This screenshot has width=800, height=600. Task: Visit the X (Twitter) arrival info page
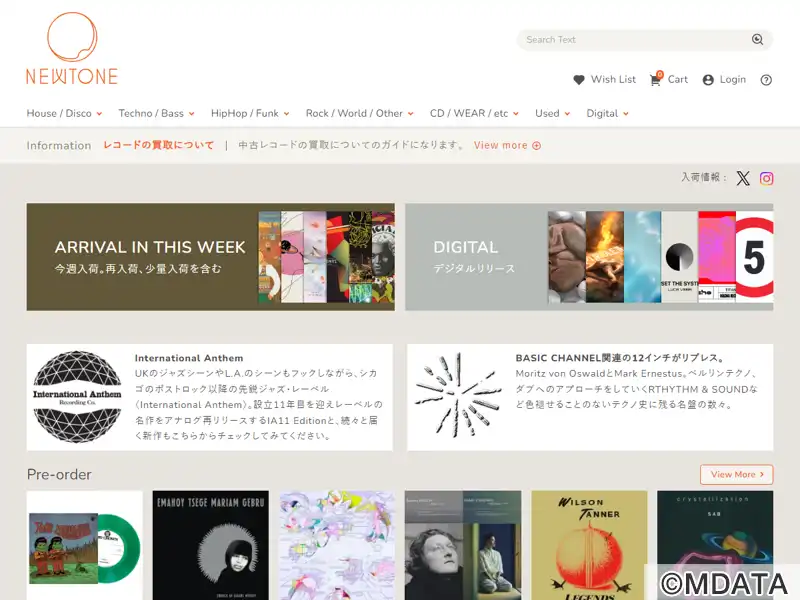pyautogui.click(x=743, y=178)
